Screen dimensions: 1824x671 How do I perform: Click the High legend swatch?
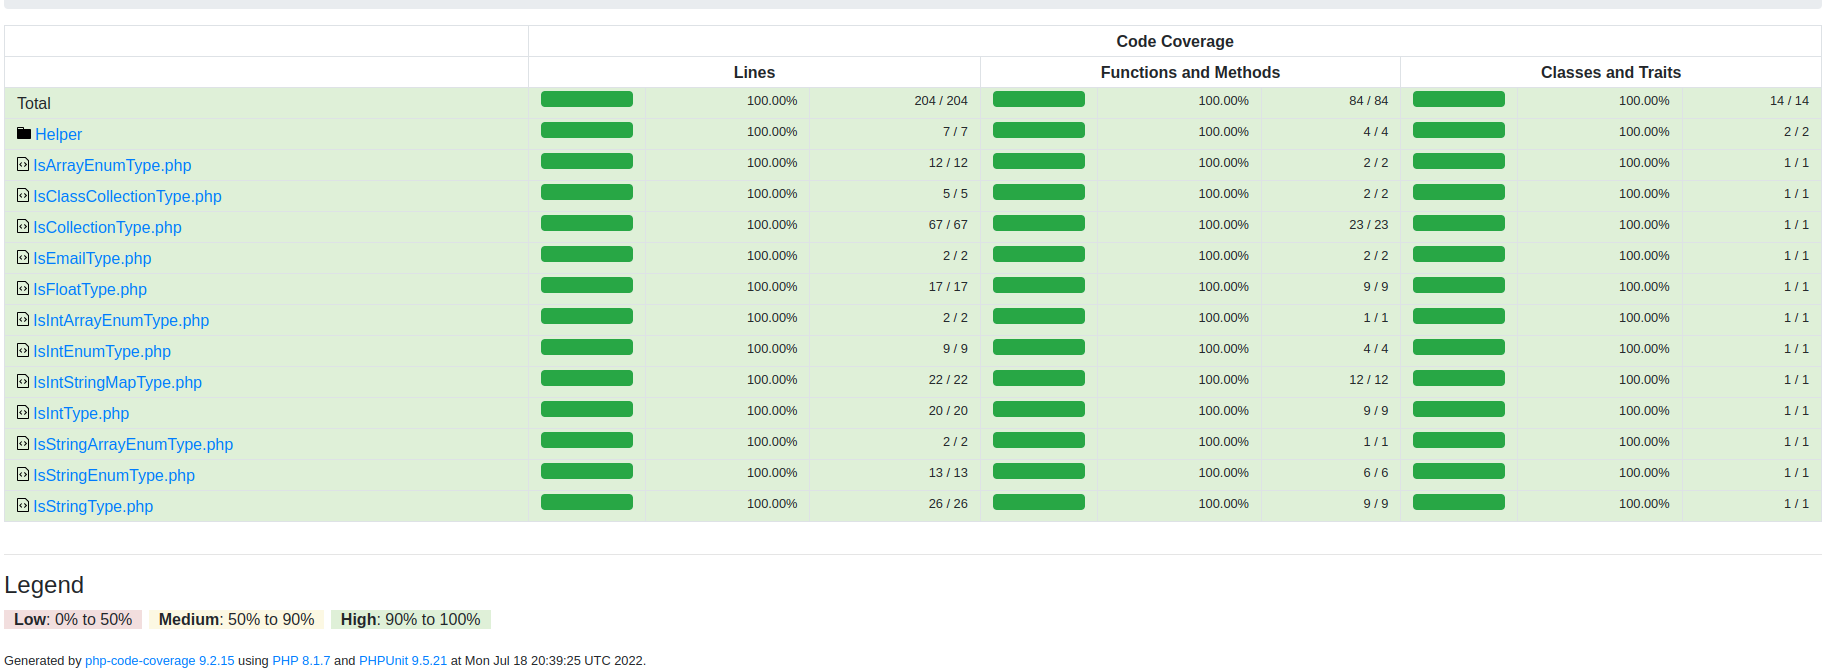click(x=410, y=619)
